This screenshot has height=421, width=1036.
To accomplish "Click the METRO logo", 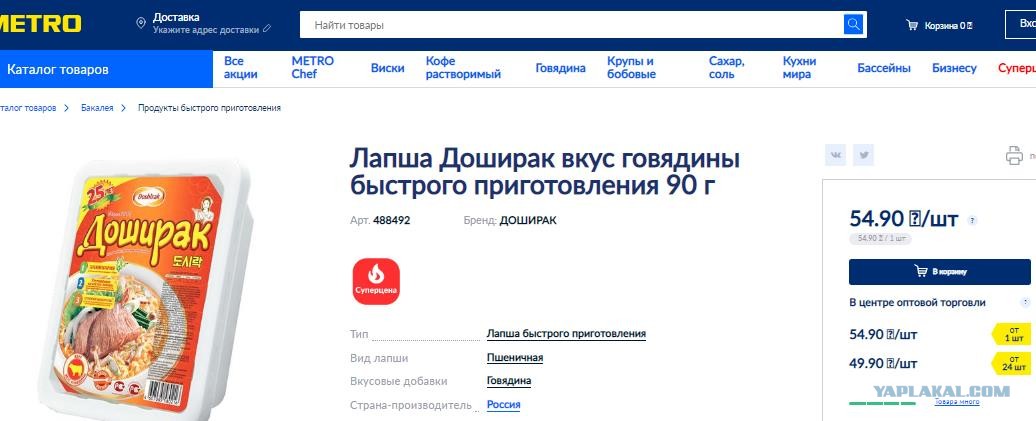I will pos(40,24).
